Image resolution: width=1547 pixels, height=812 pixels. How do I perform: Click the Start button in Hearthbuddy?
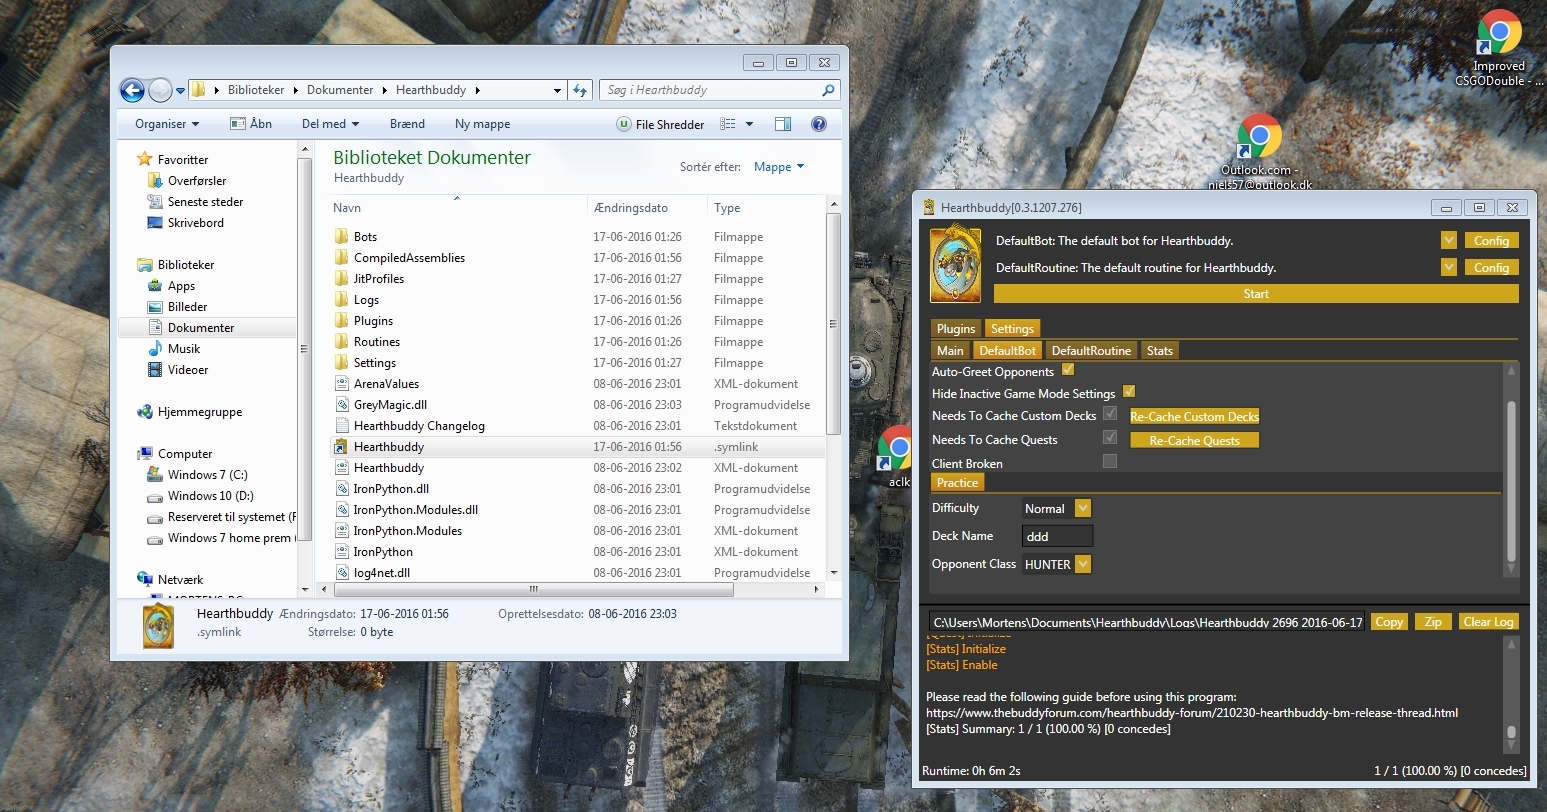1256,294
